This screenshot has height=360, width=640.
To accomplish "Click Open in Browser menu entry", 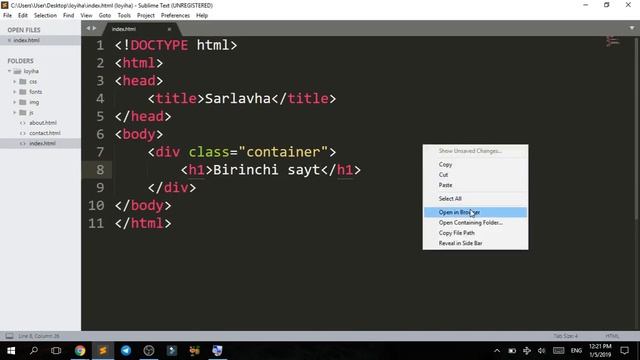I will [x=475, y=212].
